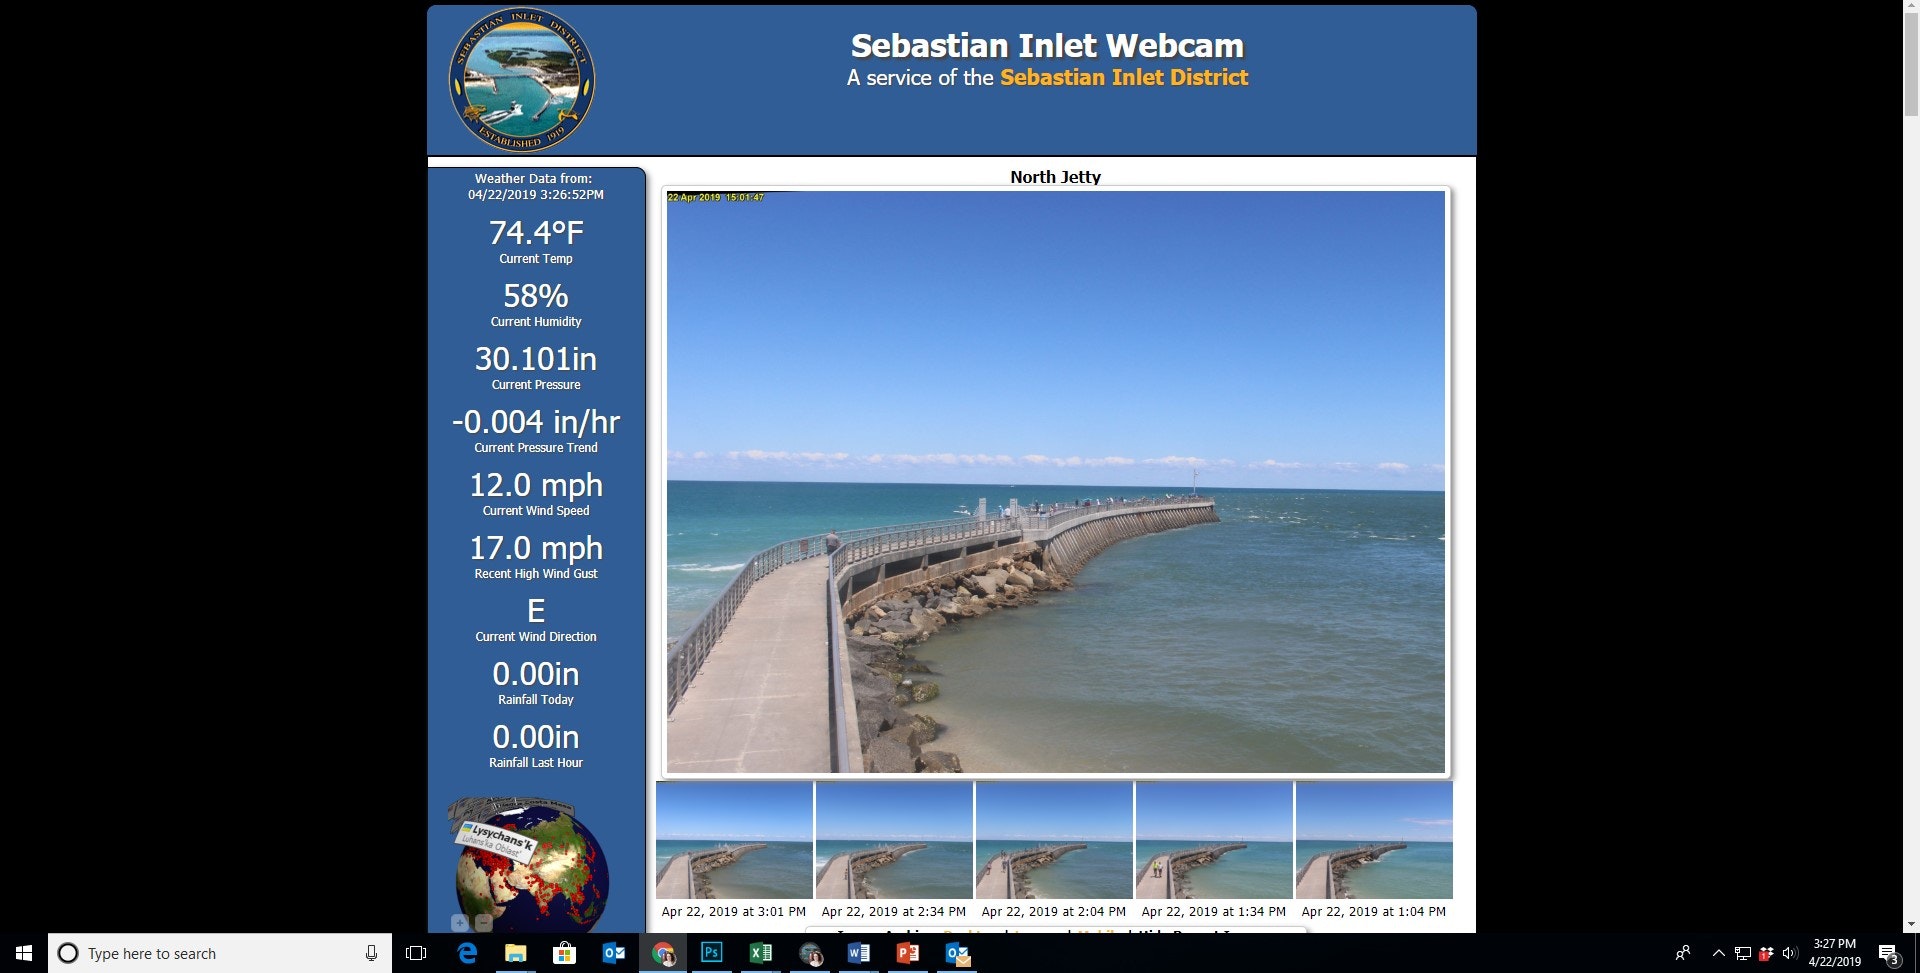
Task: Open the Sebastian Inlet District link
Action: pyautogui.click(x=1123, y=78)
